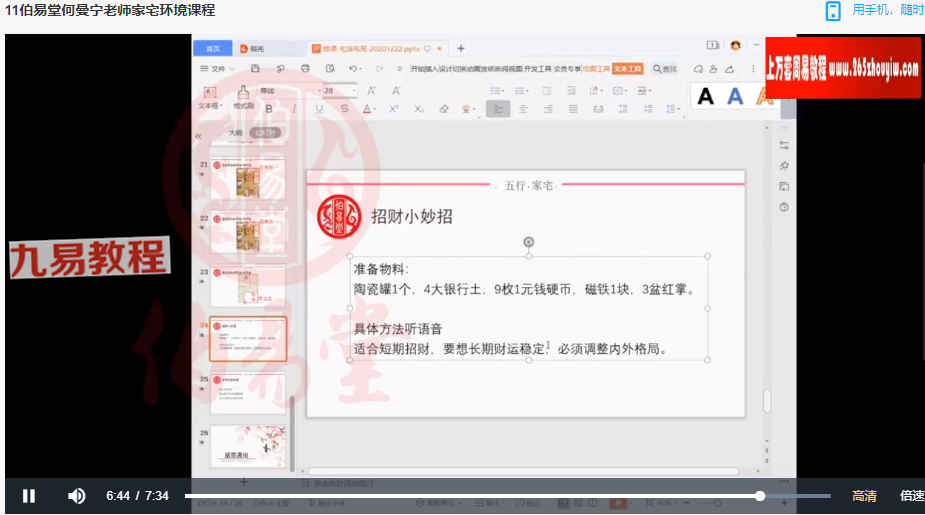
Task: Toggle strikethrough formatting
Action: click(x=344, y=109)
